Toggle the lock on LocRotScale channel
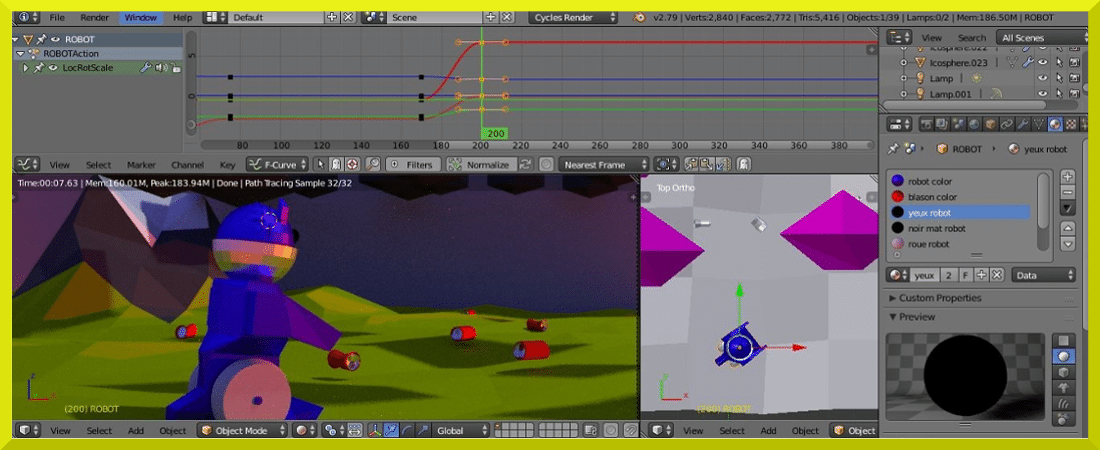 [x=175, y=67]
